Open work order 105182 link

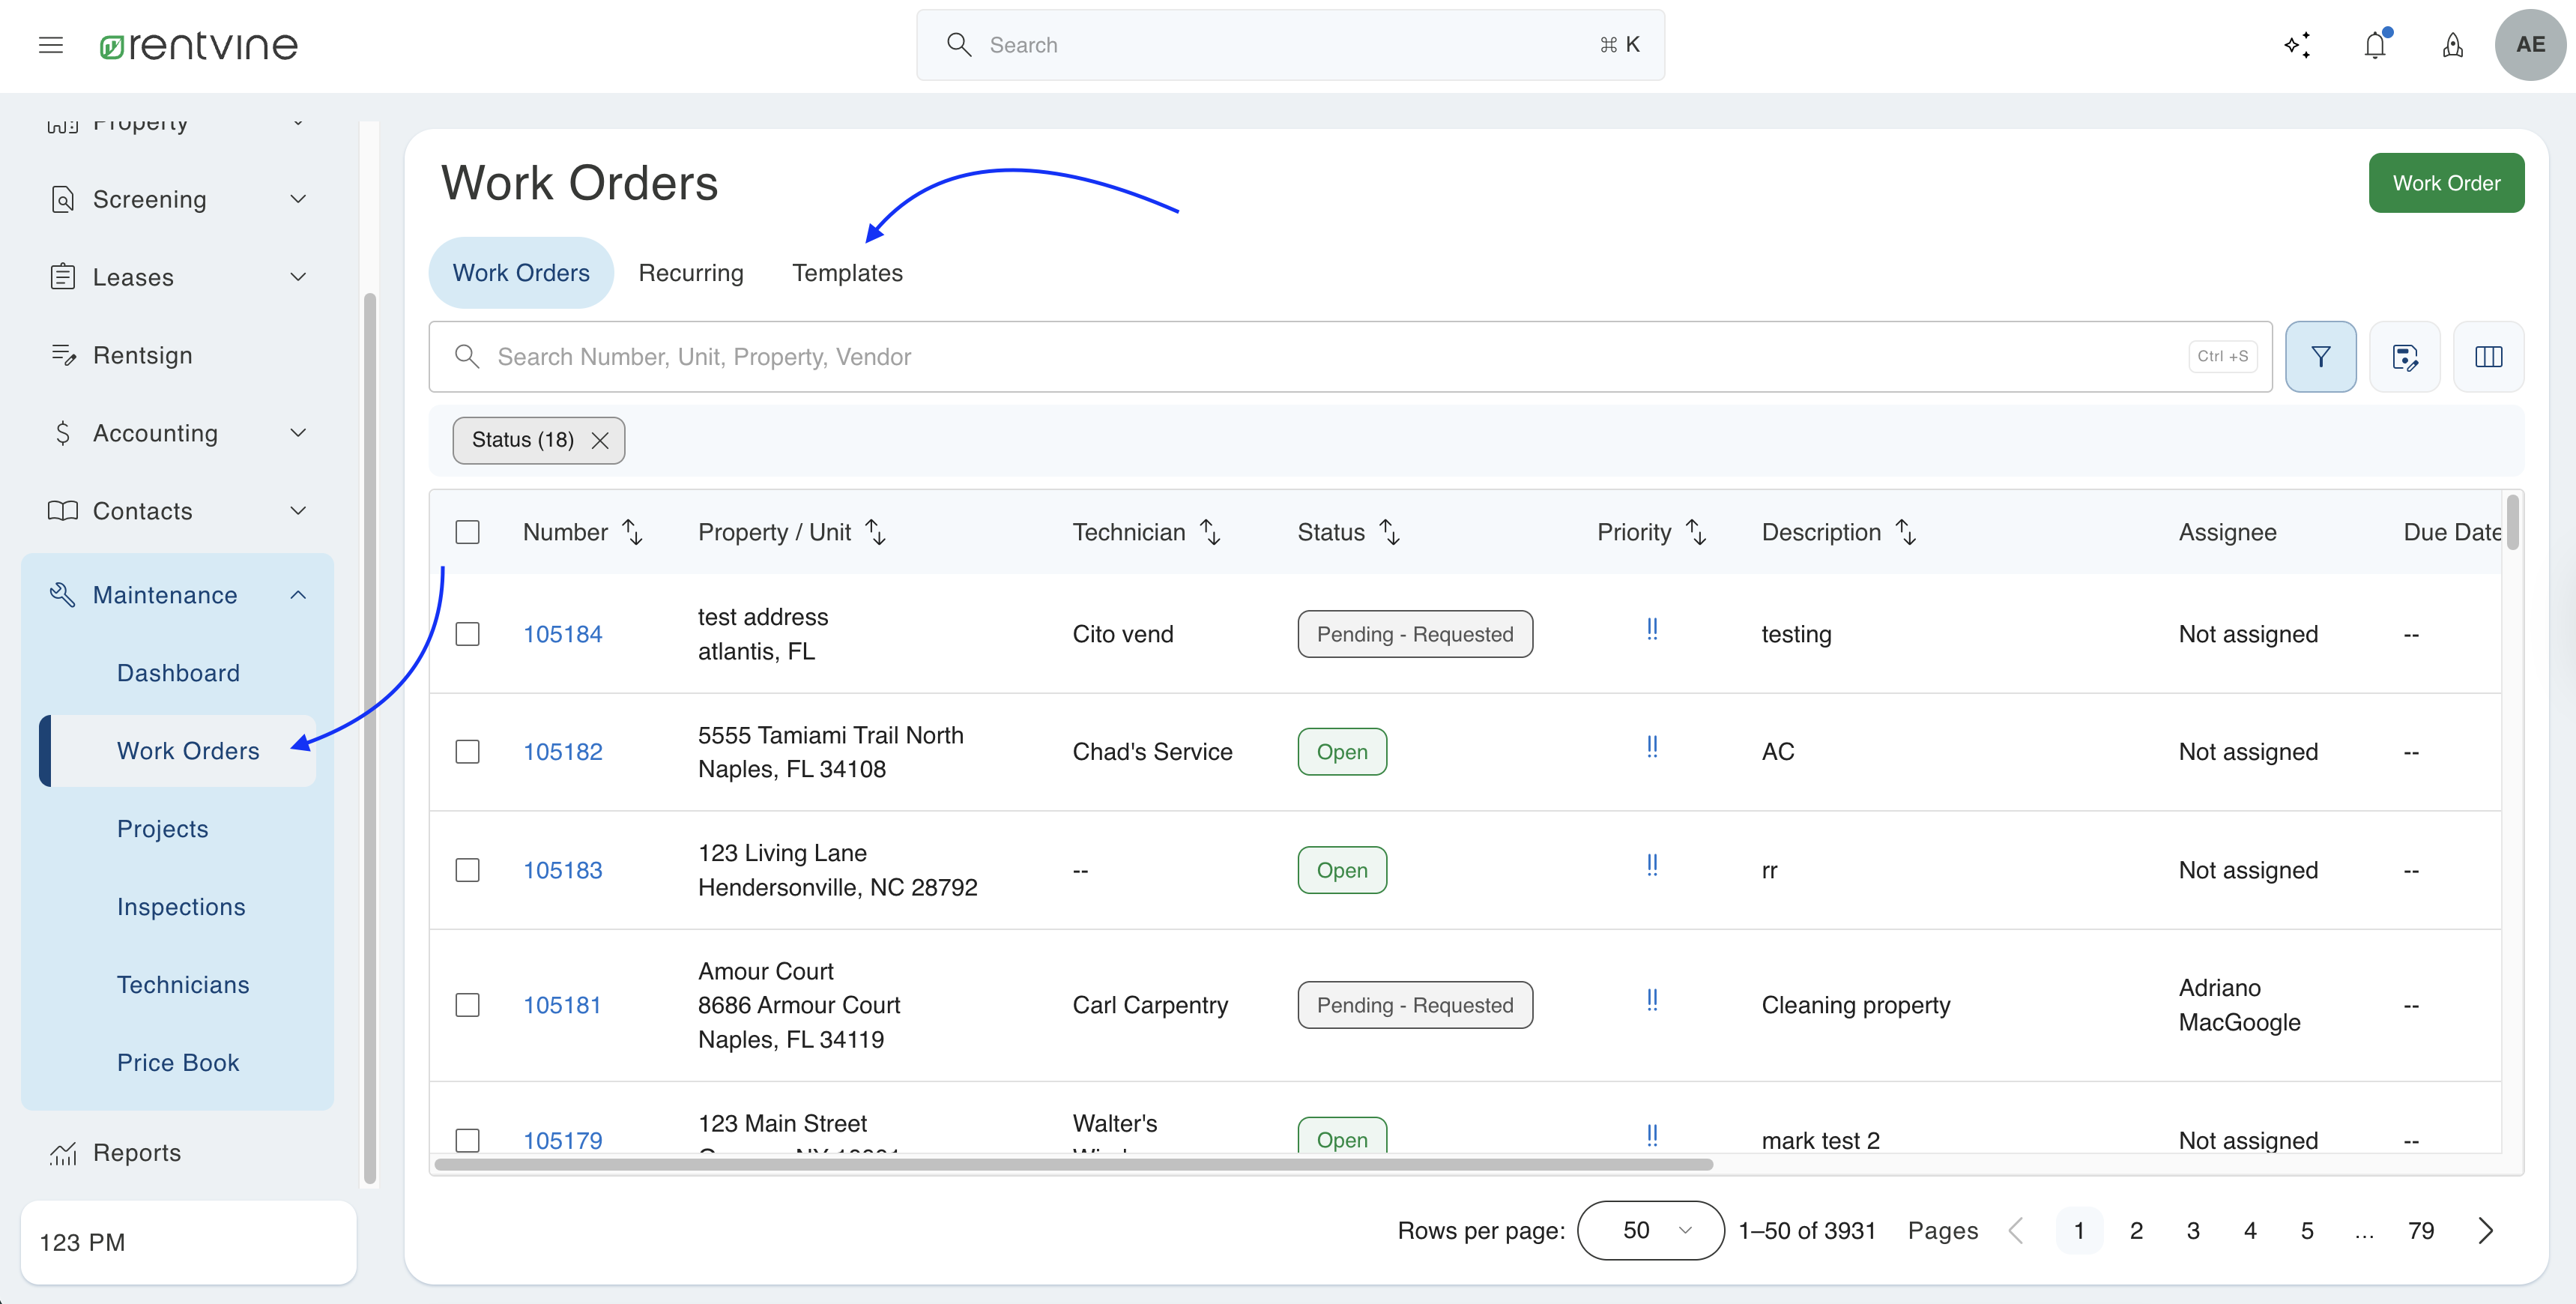pyautogui.click(x=563, y=752)
